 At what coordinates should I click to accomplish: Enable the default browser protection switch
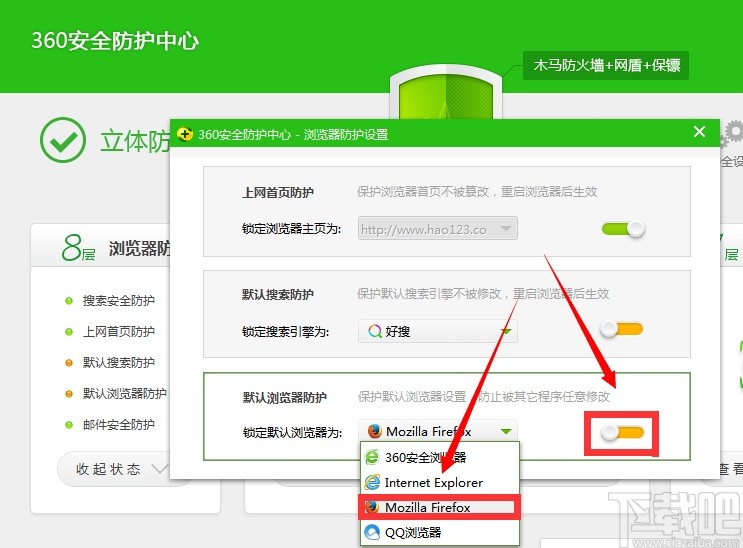point(622,432)
